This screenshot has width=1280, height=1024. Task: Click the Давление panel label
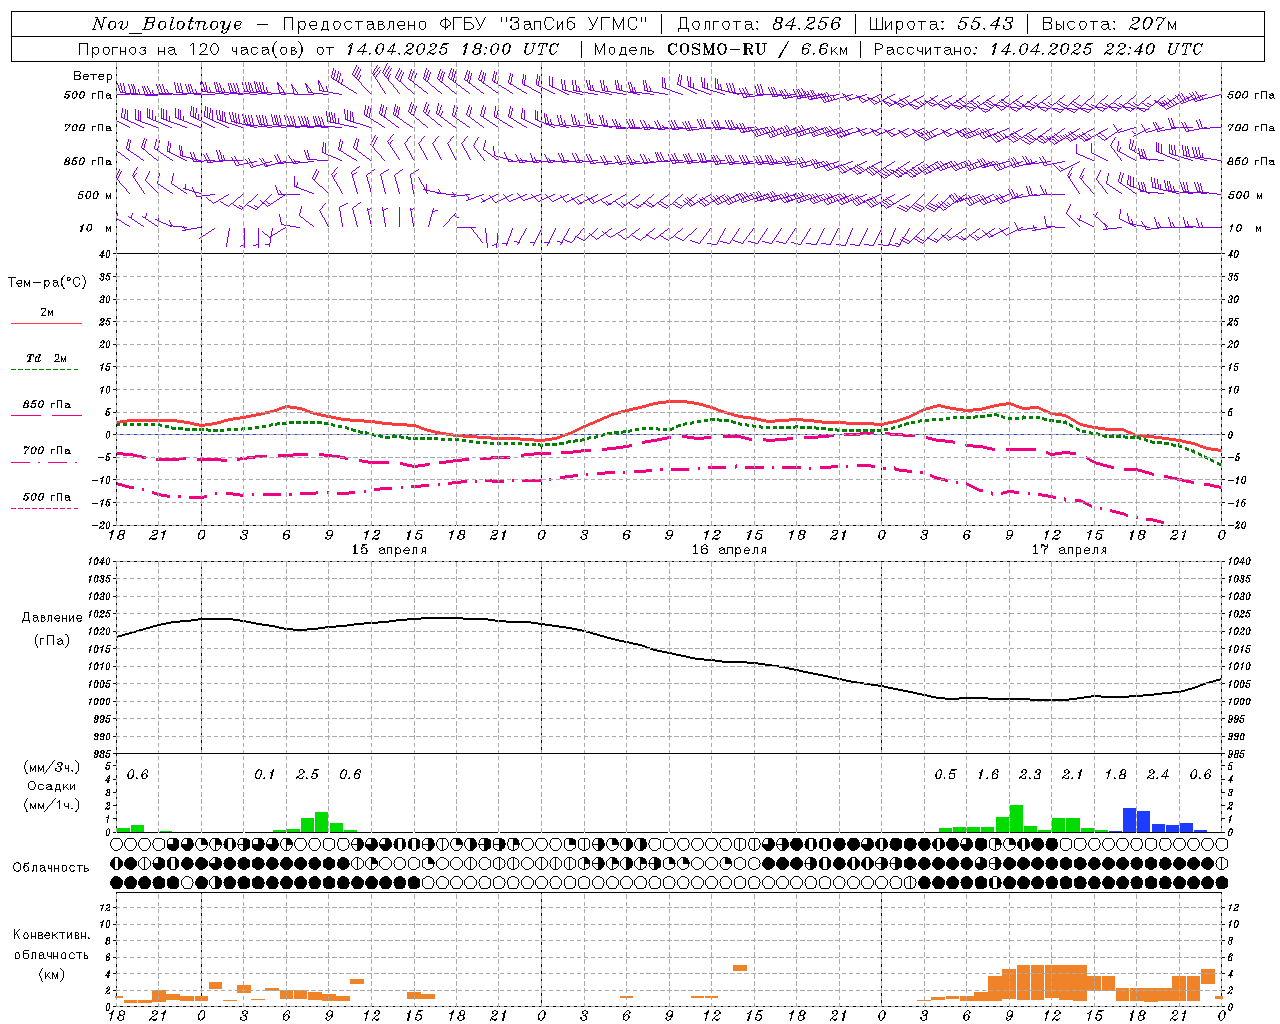[x=51, y=618]
